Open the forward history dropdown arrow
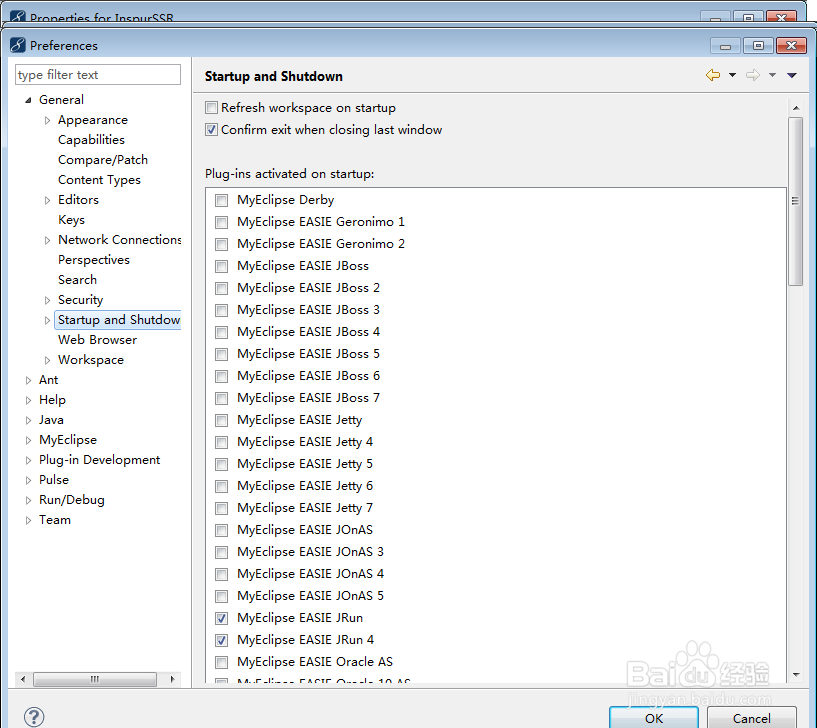Screen dimensions: 817x728 (x=772, y=76)
